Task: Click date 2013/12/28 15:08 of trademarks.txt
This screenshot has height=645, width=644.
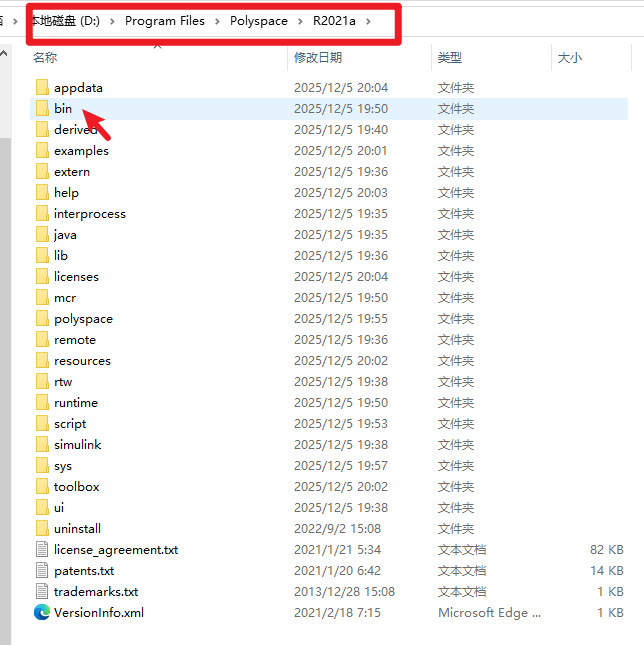Action: coord(344,592)
